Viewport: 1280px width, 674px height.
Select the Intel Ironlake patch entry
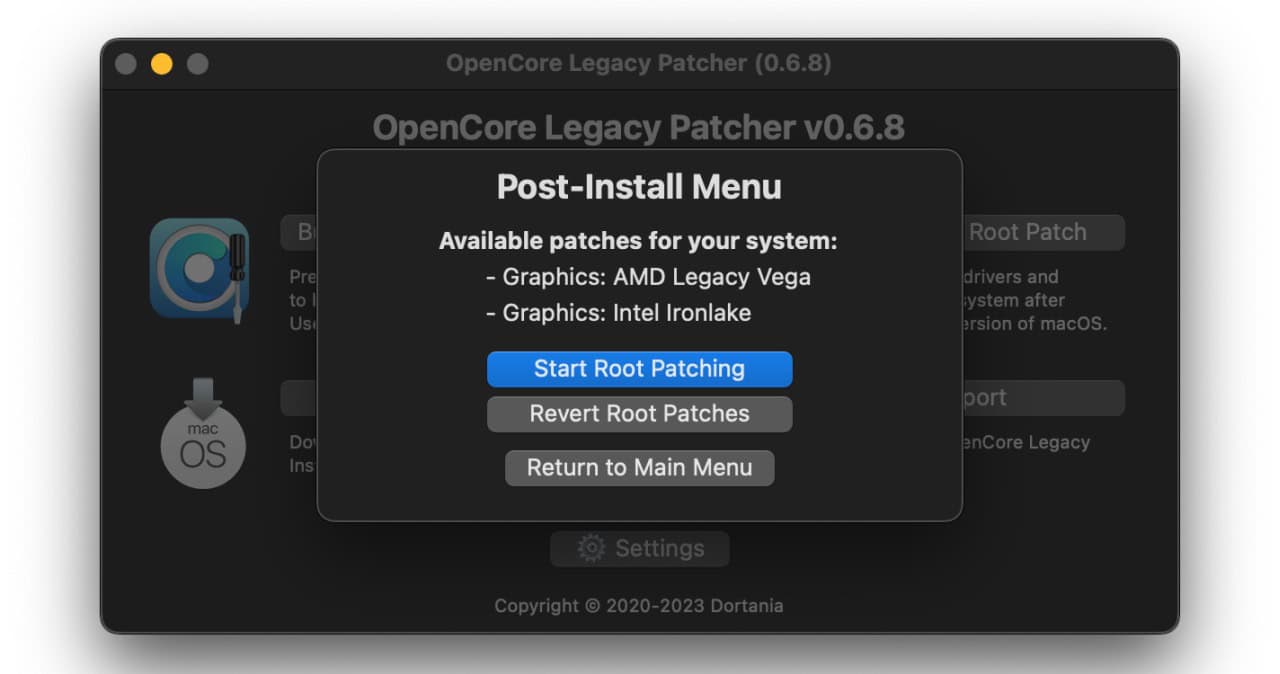pos(619,313)
